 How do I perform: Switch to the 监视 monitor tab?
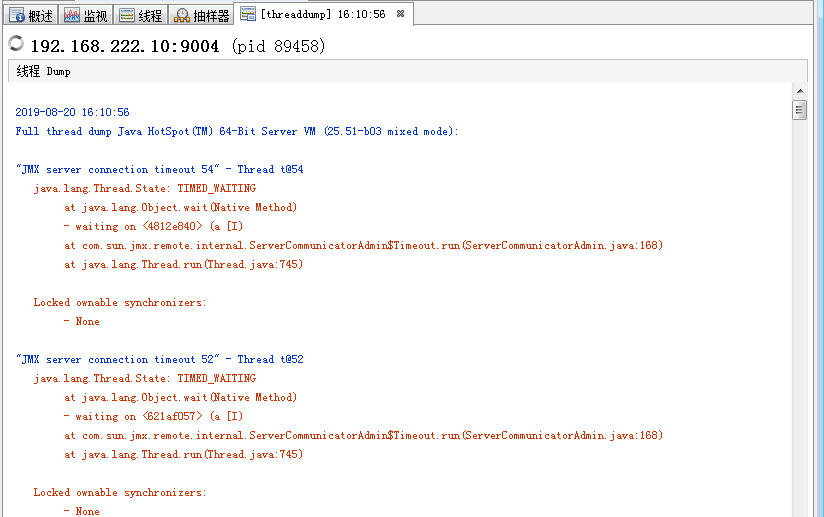(85, 16)
